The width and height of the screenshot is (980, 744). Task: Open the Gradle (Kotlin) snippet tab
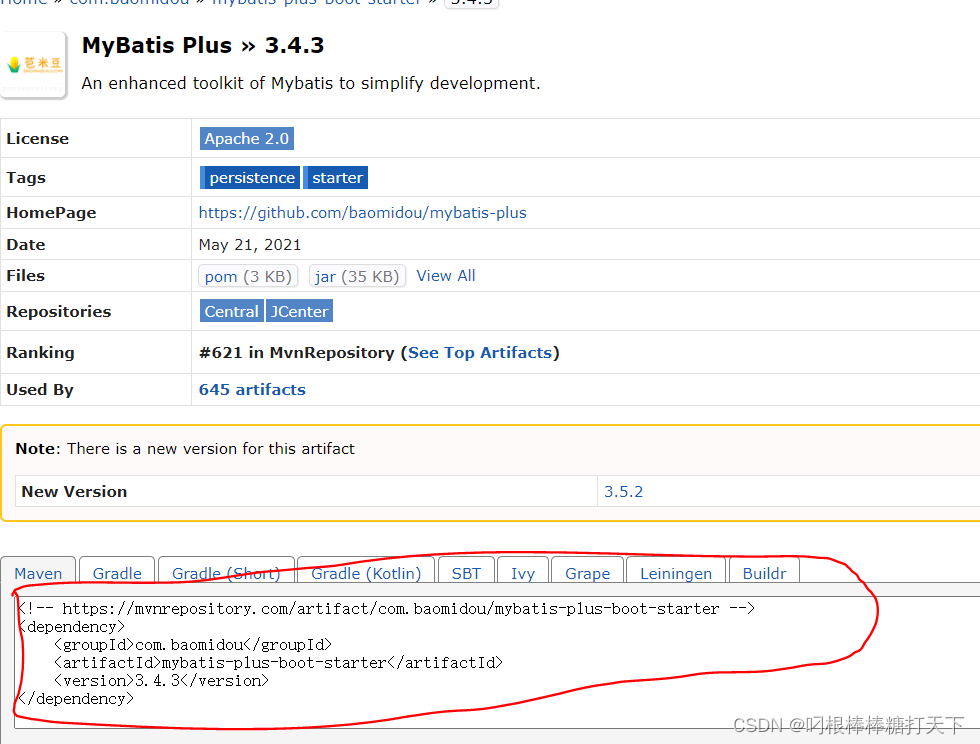[365, 572]
